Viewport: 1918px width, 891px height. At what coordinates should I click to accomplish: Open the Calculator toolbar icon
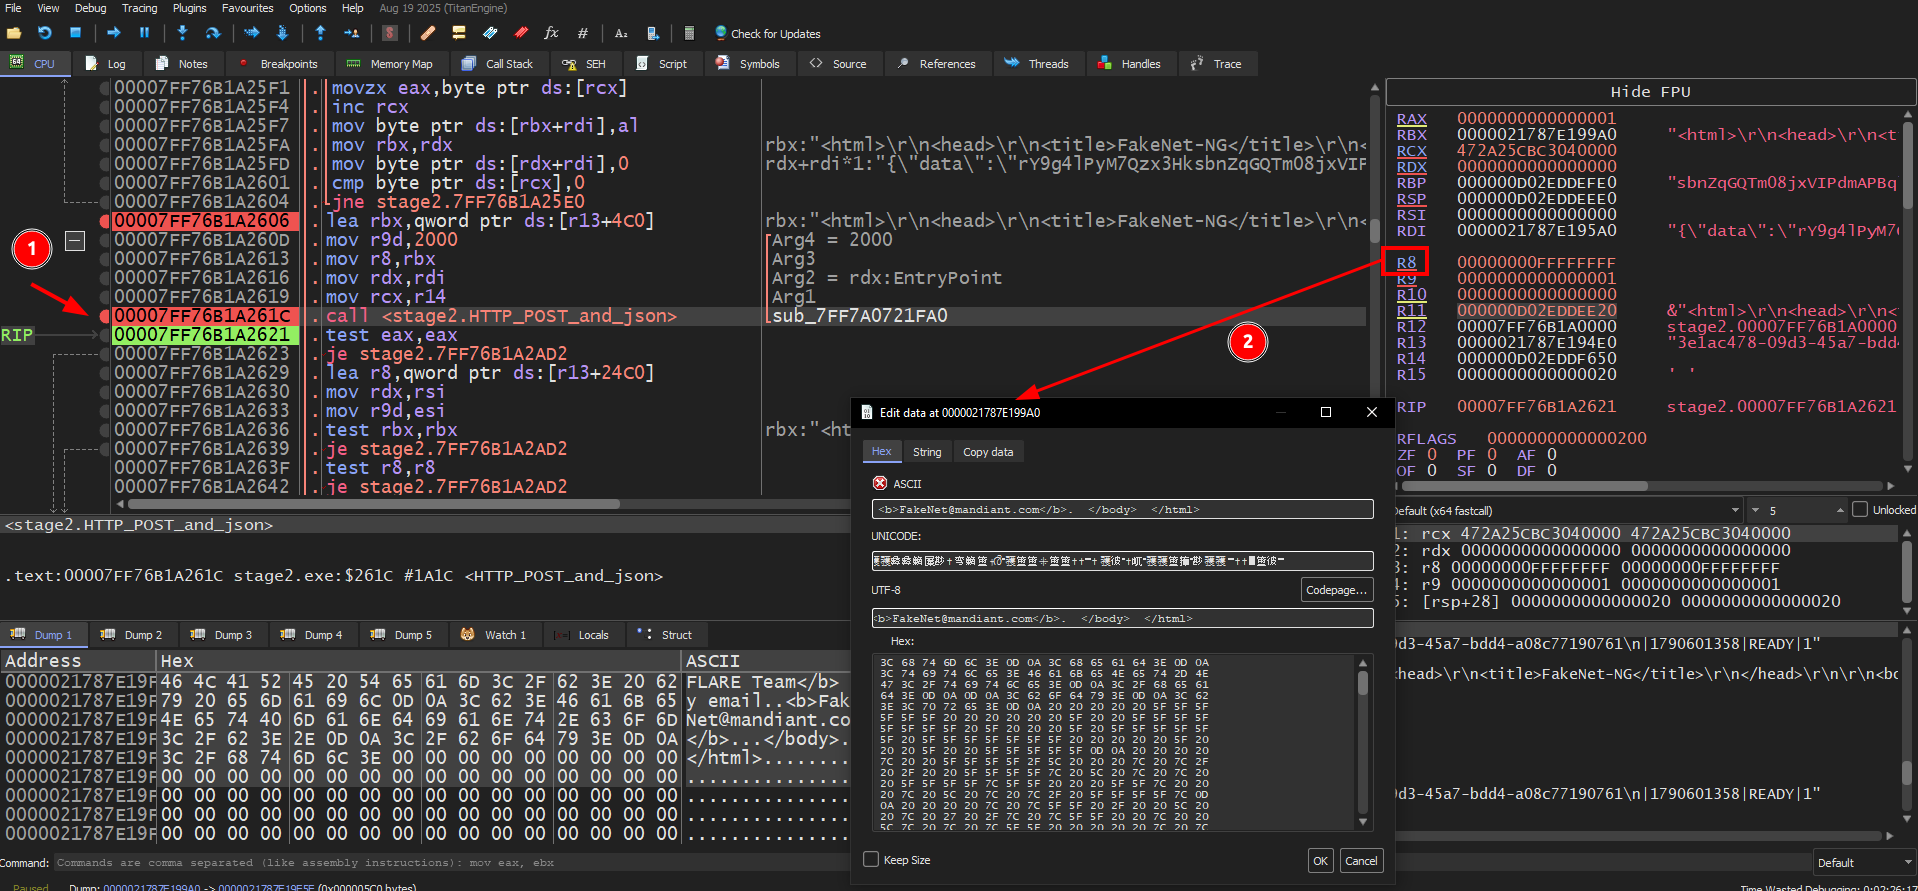(x=689, y=33)
